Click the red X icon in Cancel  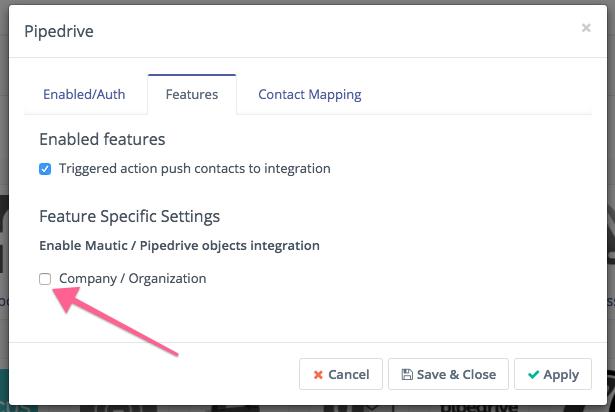[x=318, y=375]
